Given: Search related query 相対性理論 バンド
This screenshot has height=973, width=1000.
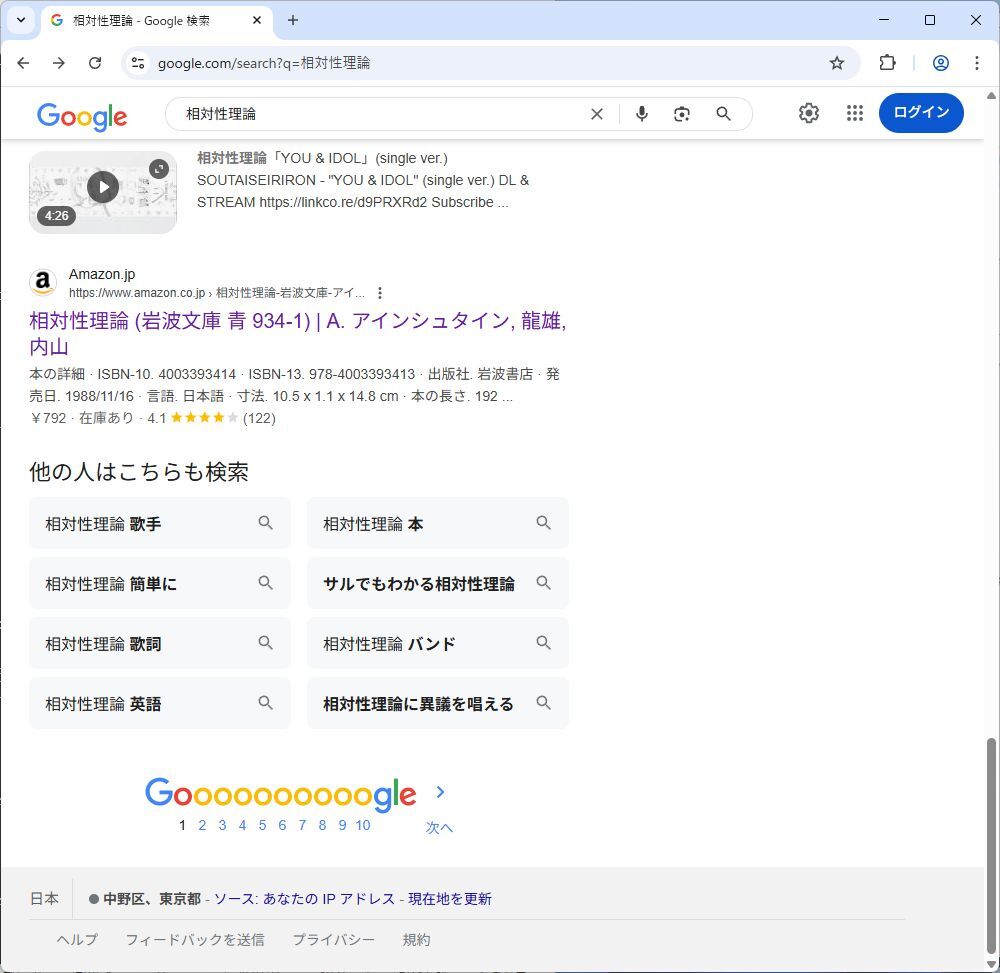Looking at the screenshot, I should pos(438,643).
